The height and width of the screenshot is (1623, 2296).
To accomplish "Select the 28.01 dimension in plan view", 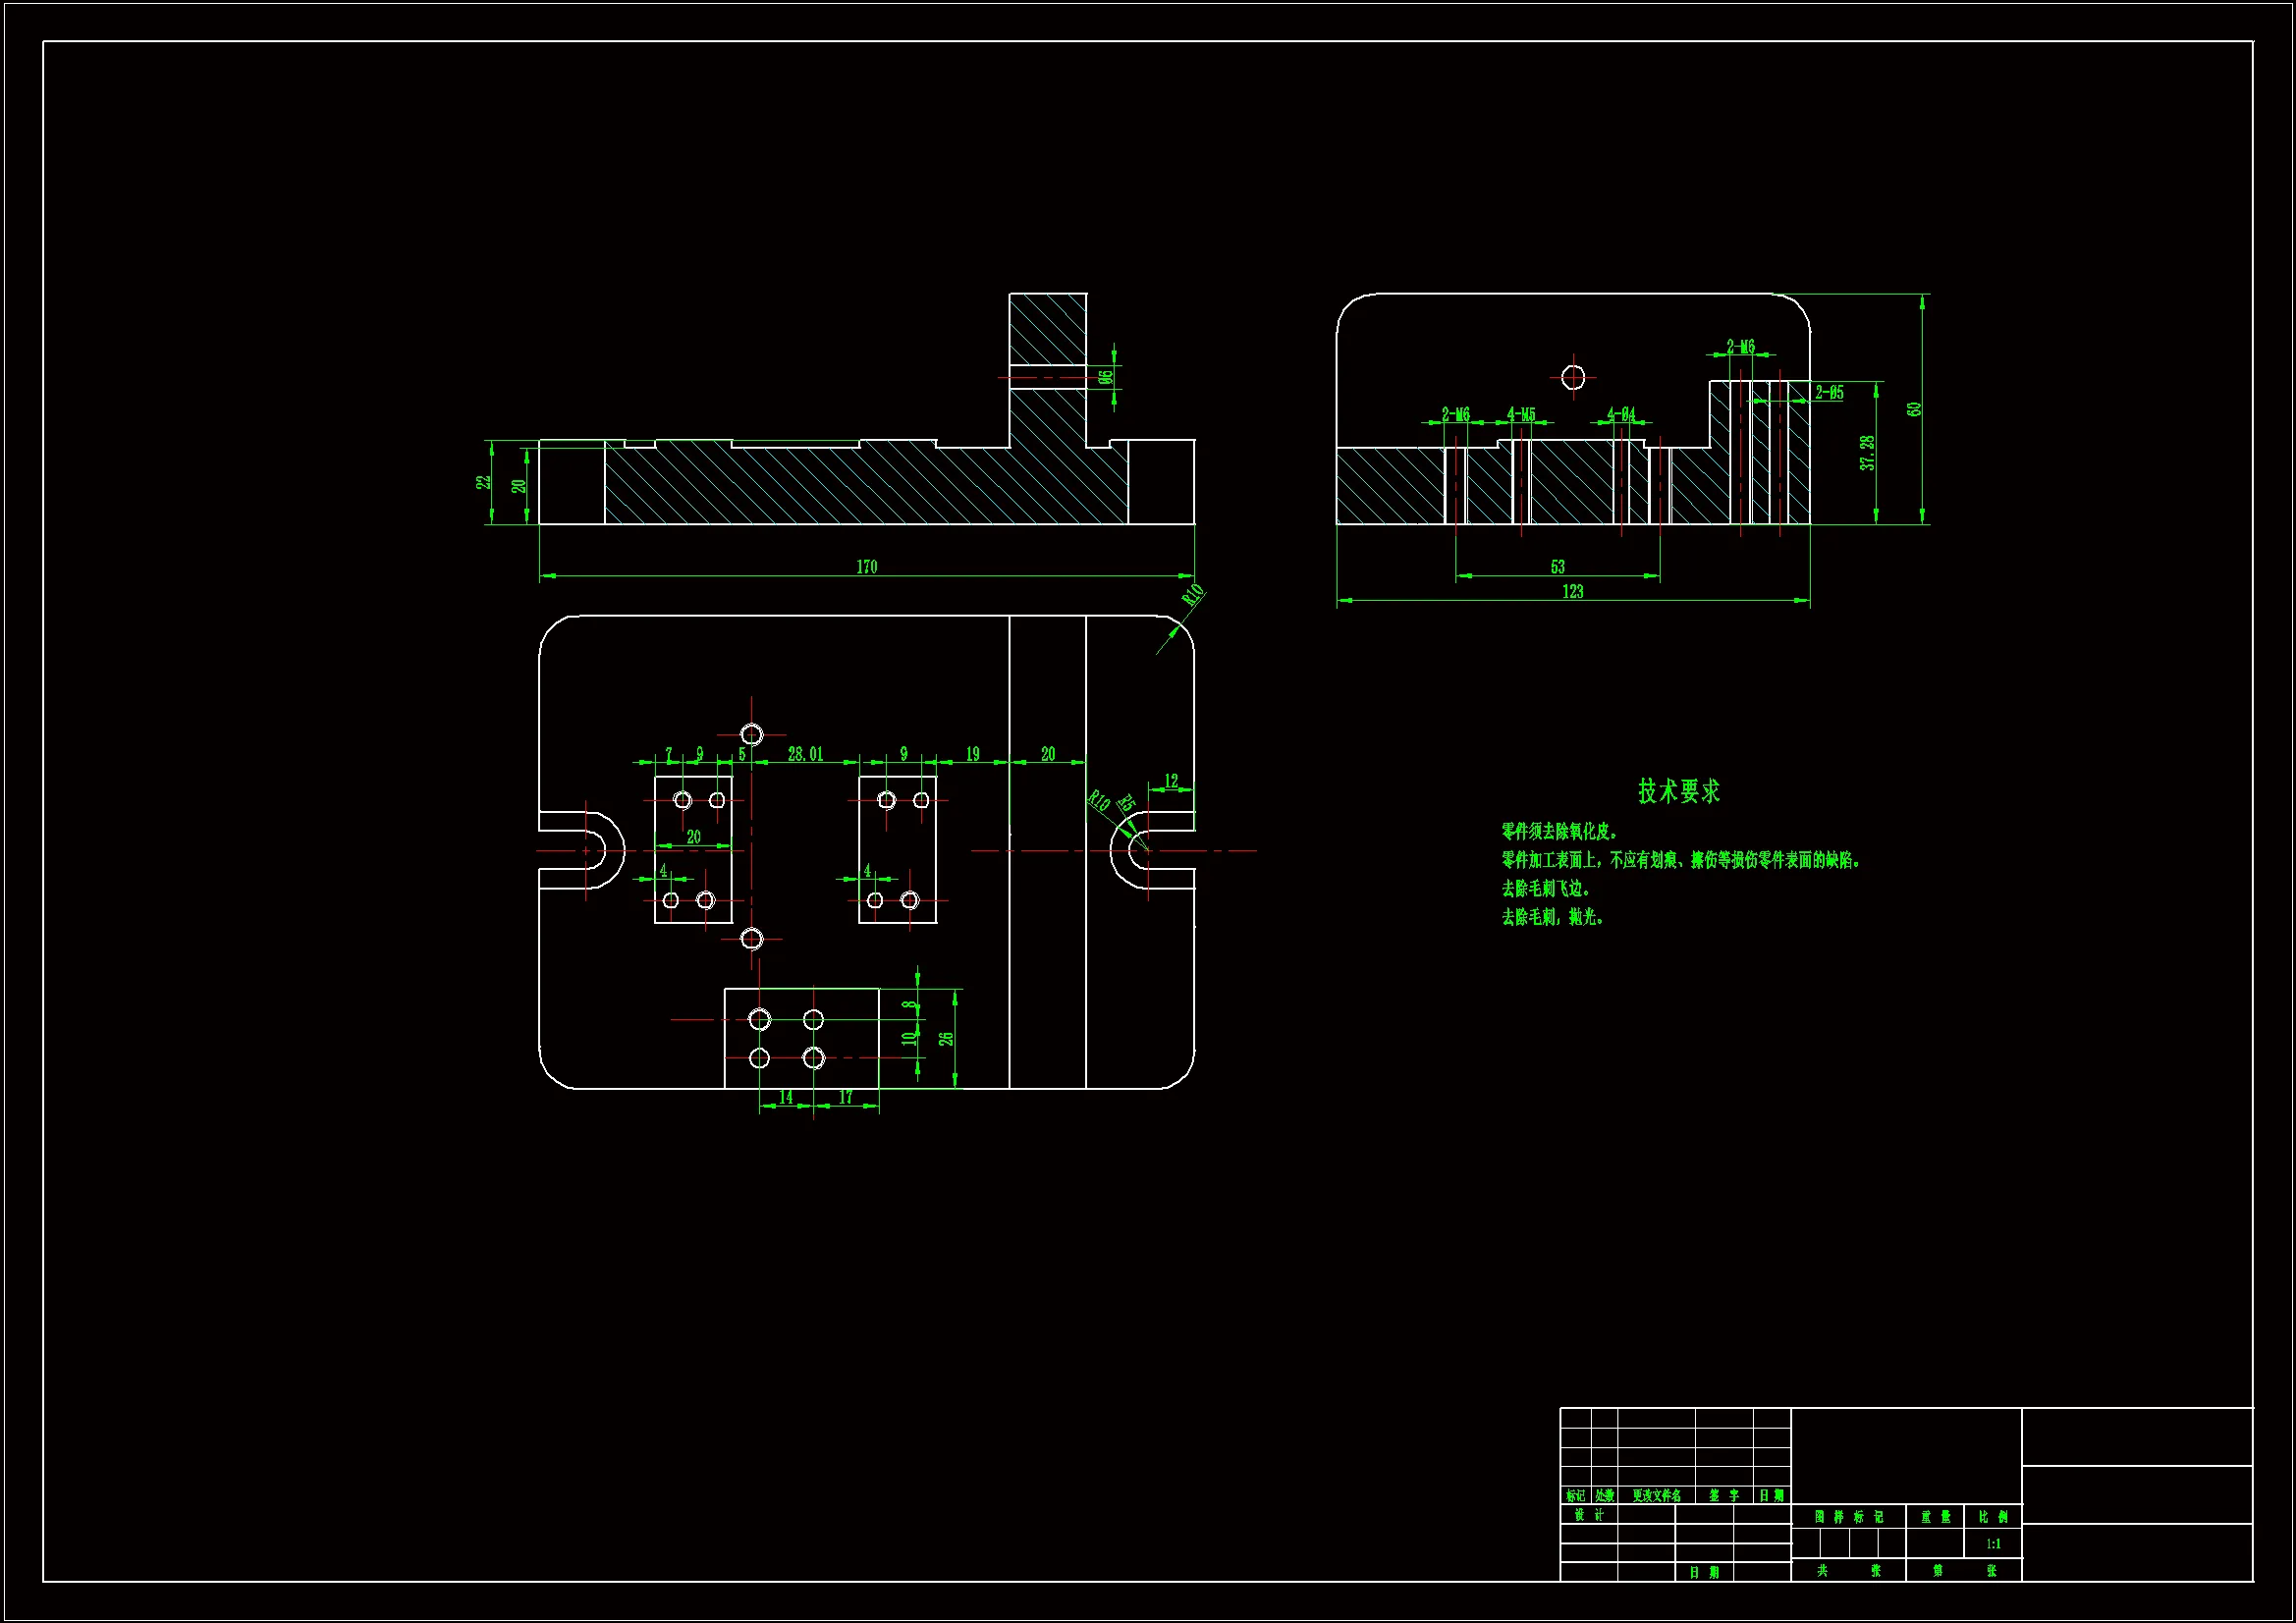I will pyautogui.click(x=805, y=754).
